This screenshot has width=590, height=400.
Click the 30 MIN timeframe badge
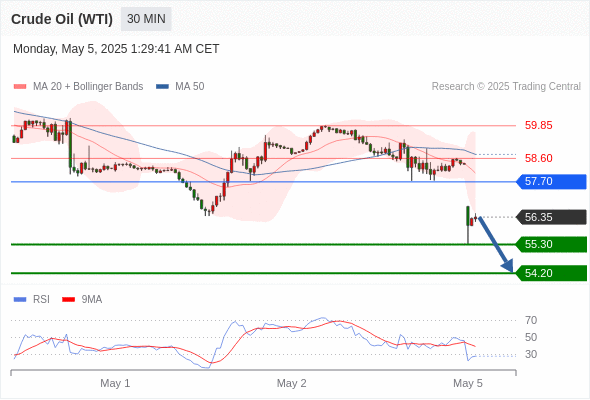pos(146,19)
